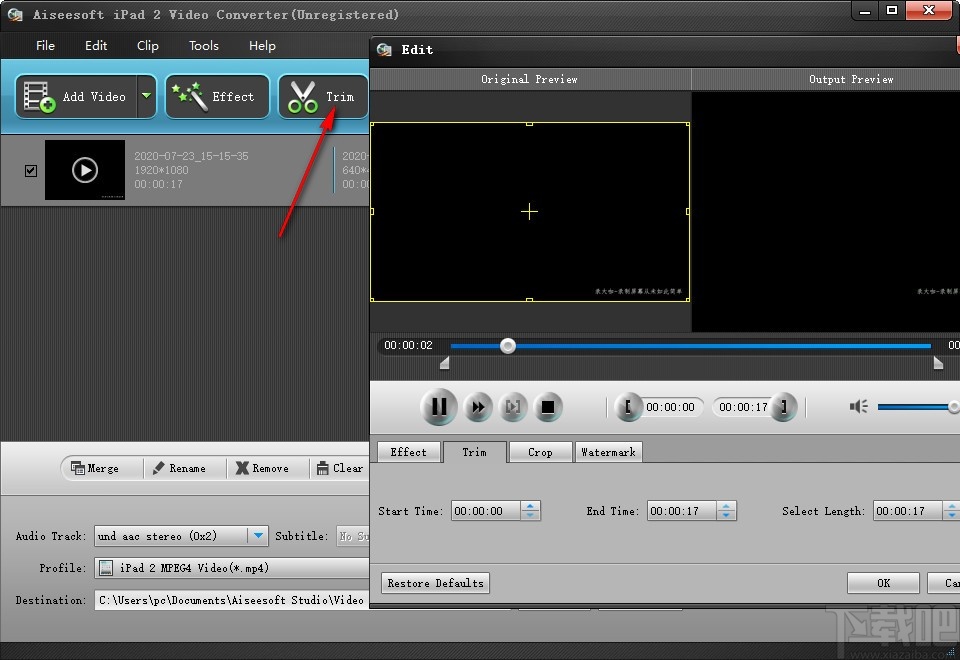Open the Clip menu
960x660 pixels.
pos(148,46)
